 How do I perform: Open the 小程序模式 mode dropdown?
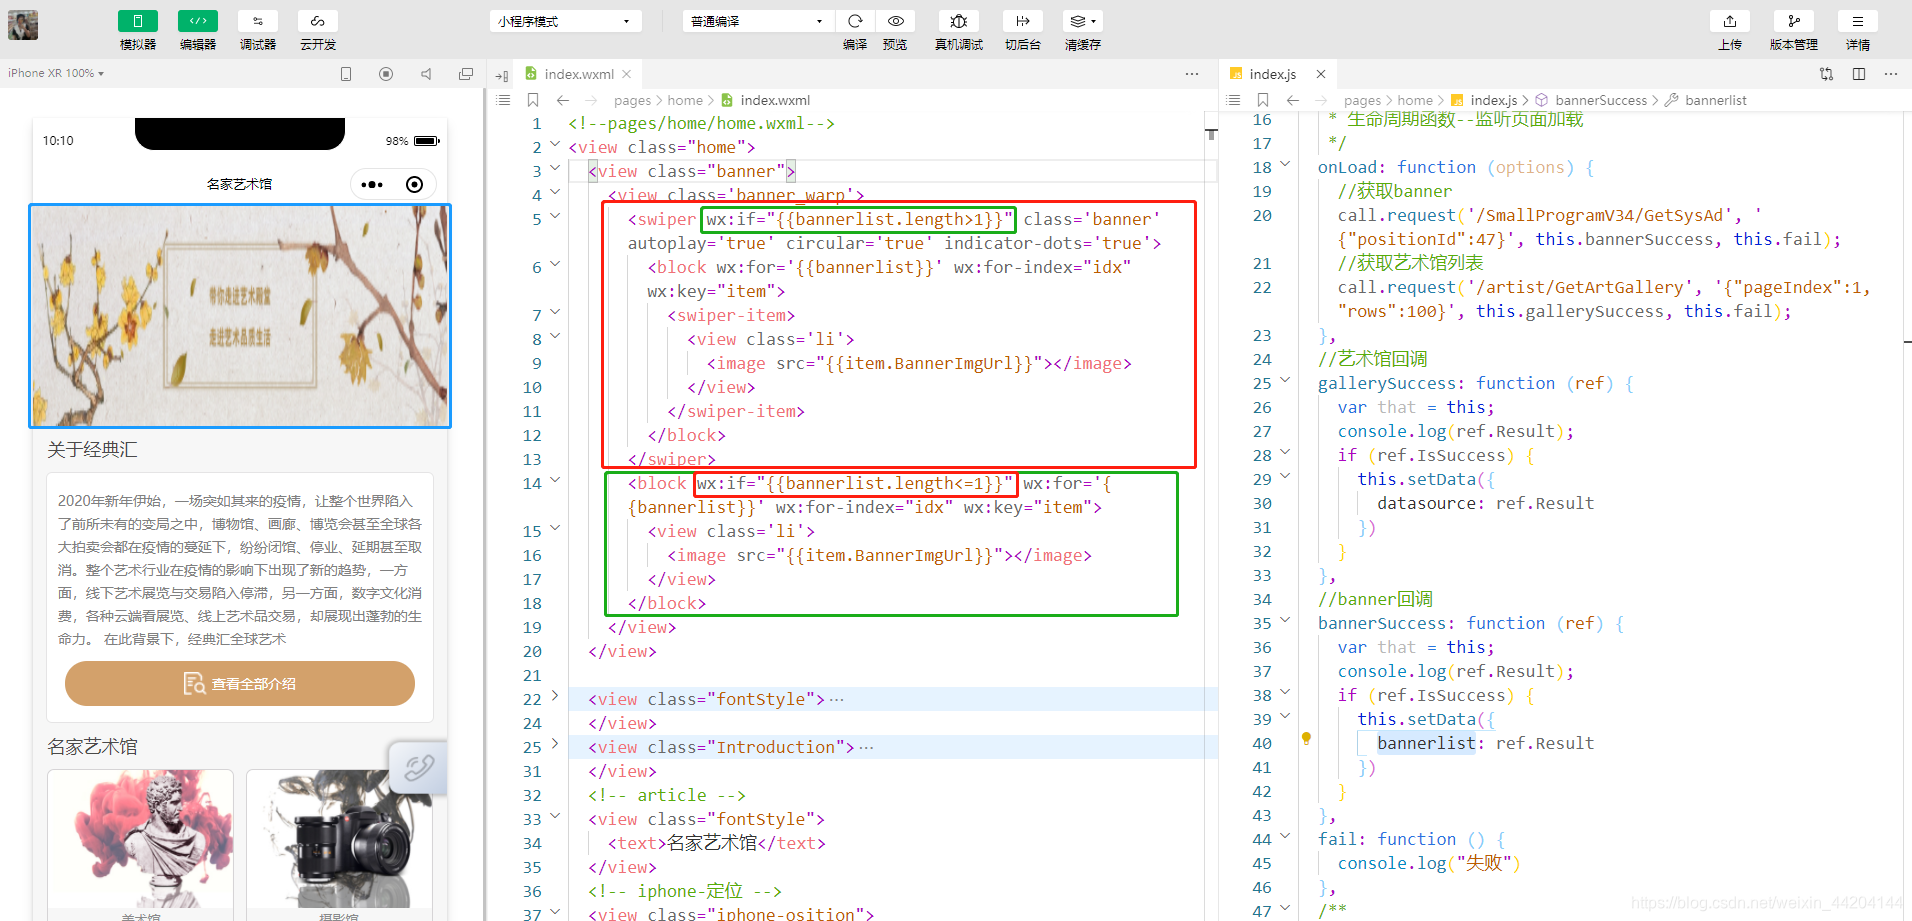pos(565,21)
